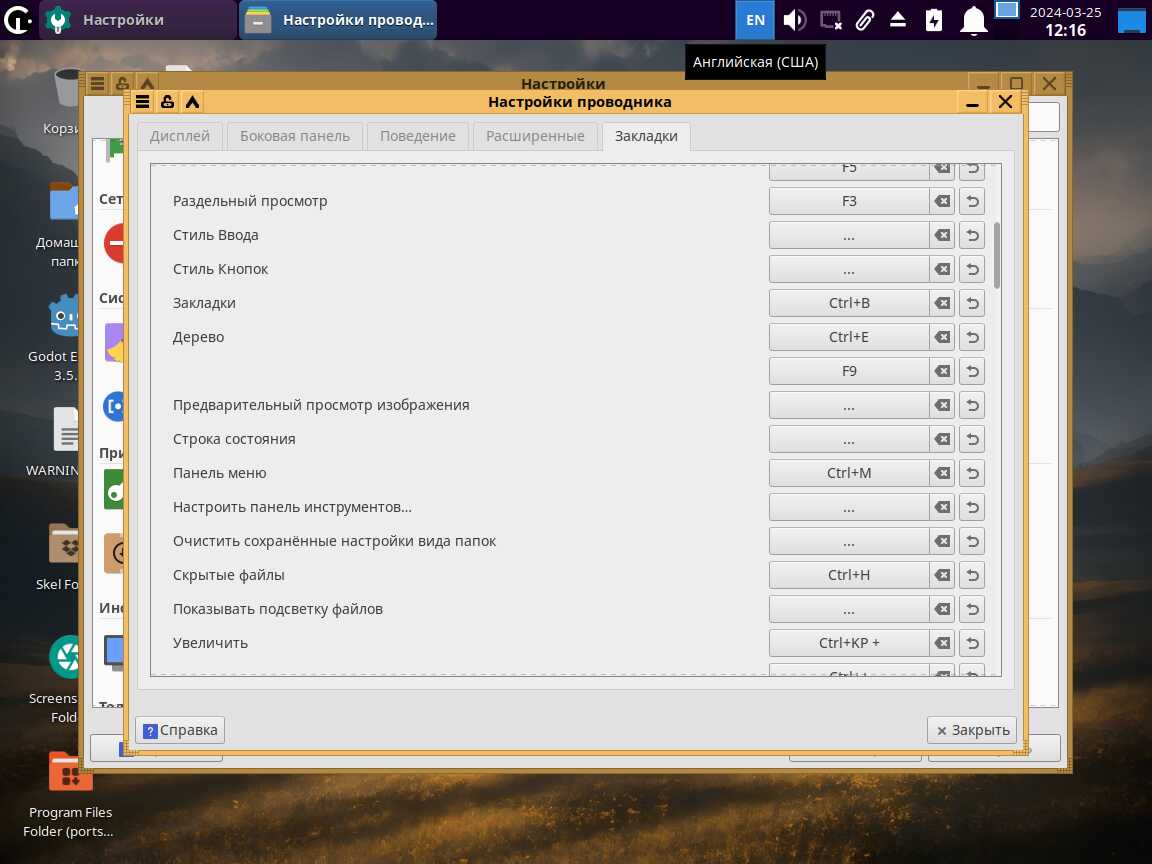
Task: Clear the shortcut for Раздельный просмотр
Action: (x=942, y=201)
